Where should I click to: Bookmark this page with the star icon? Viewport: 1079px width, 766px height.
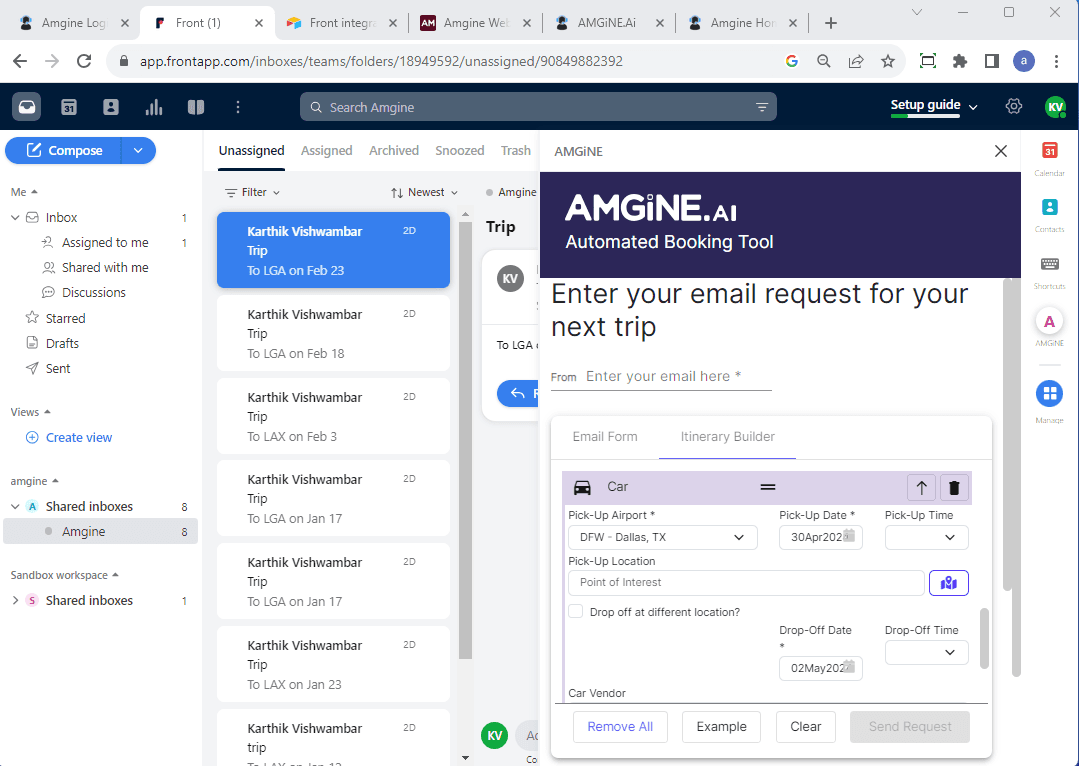[x=888, y=61]
